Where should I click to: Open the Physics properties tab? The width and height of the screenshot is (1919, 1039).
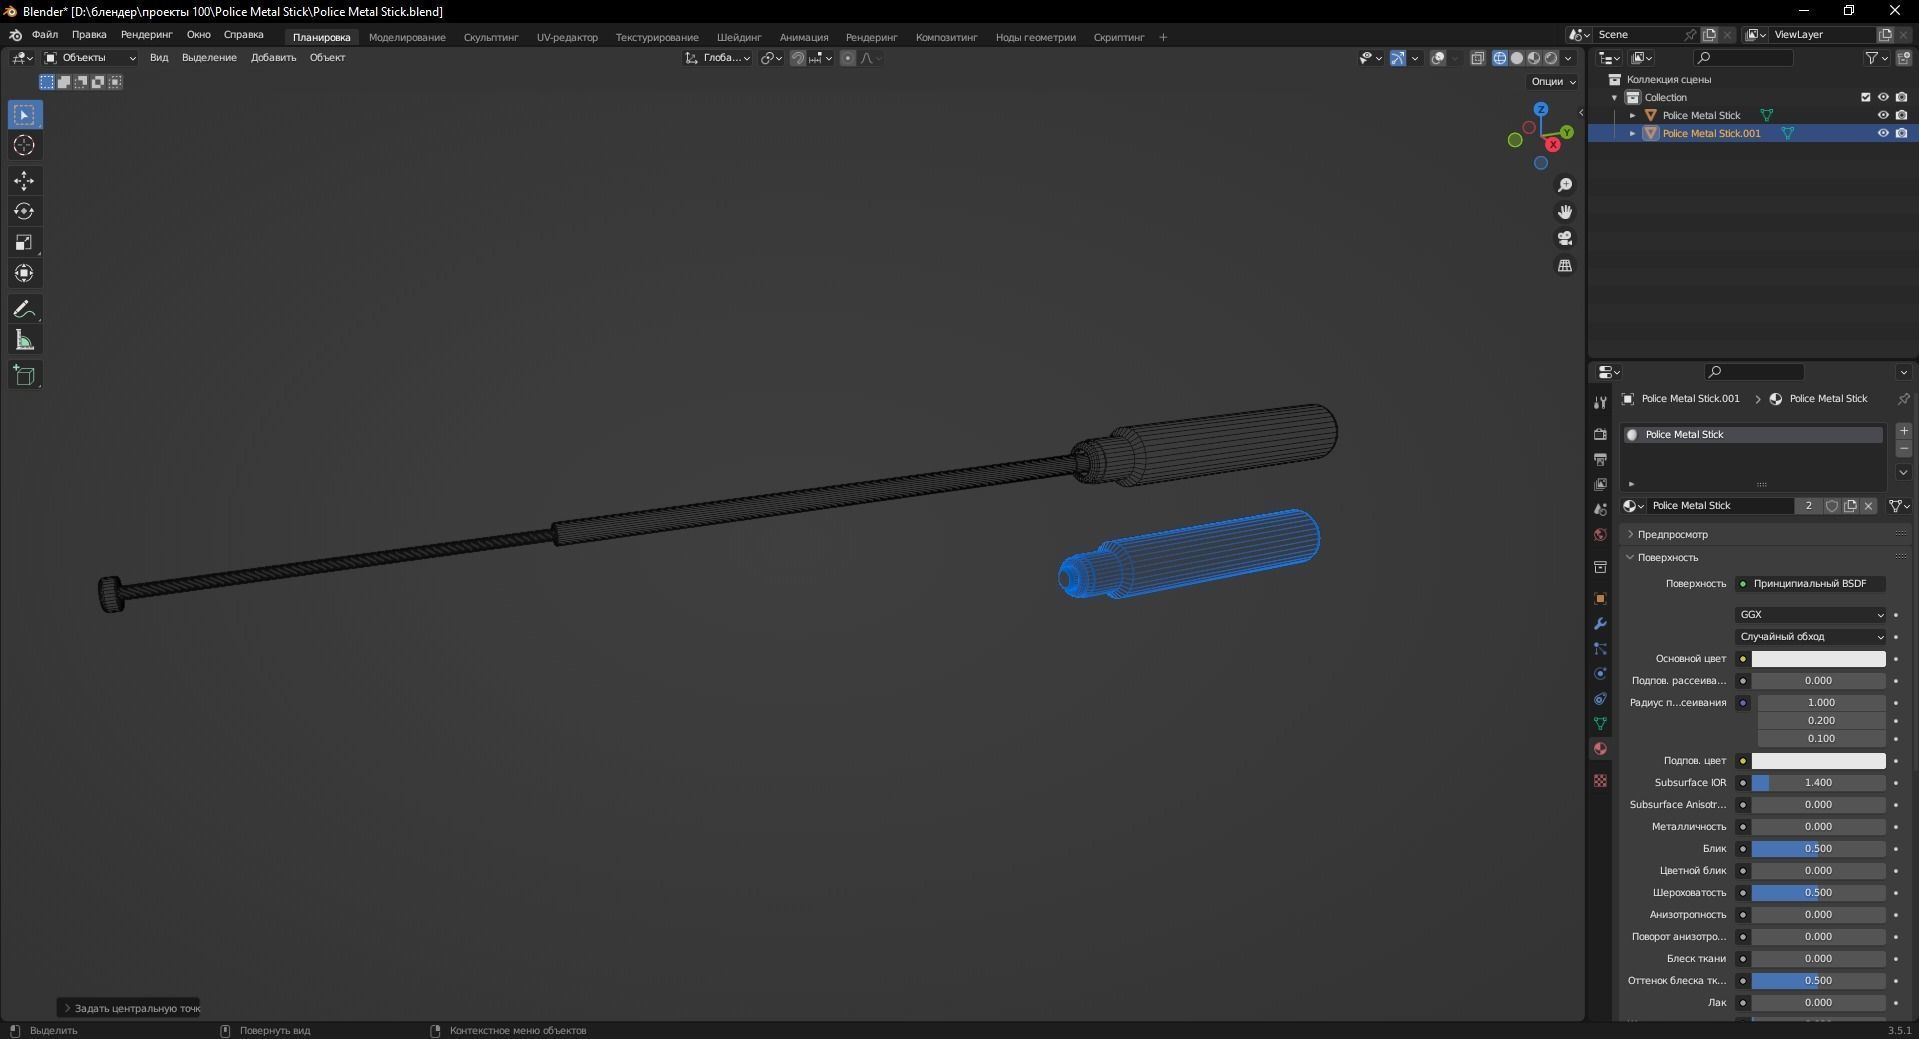pos(1600,673)
